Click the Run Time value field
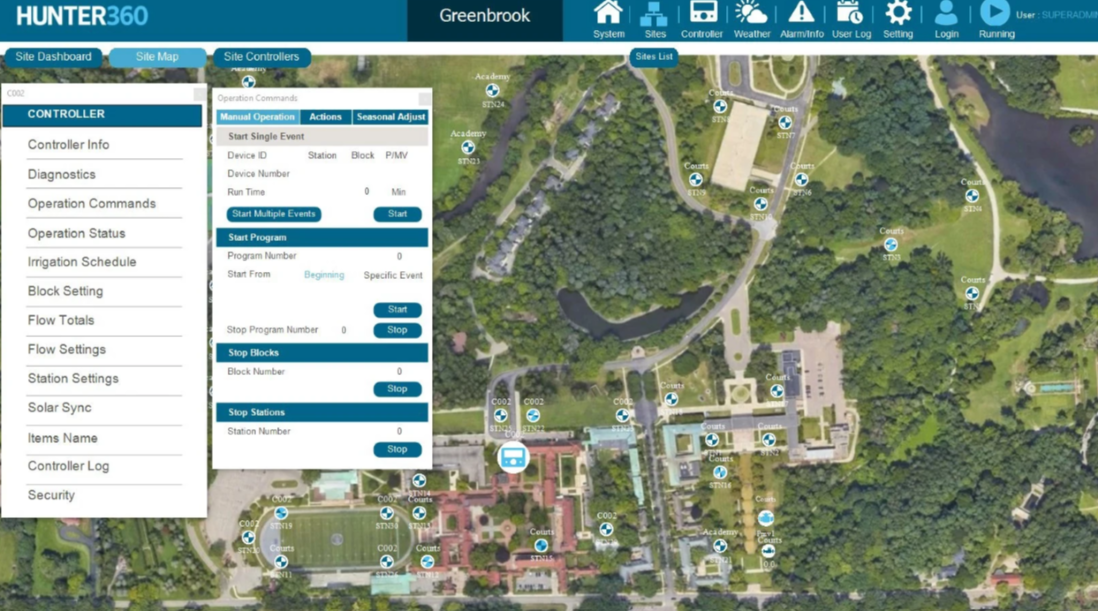 [x=366, y=192]
